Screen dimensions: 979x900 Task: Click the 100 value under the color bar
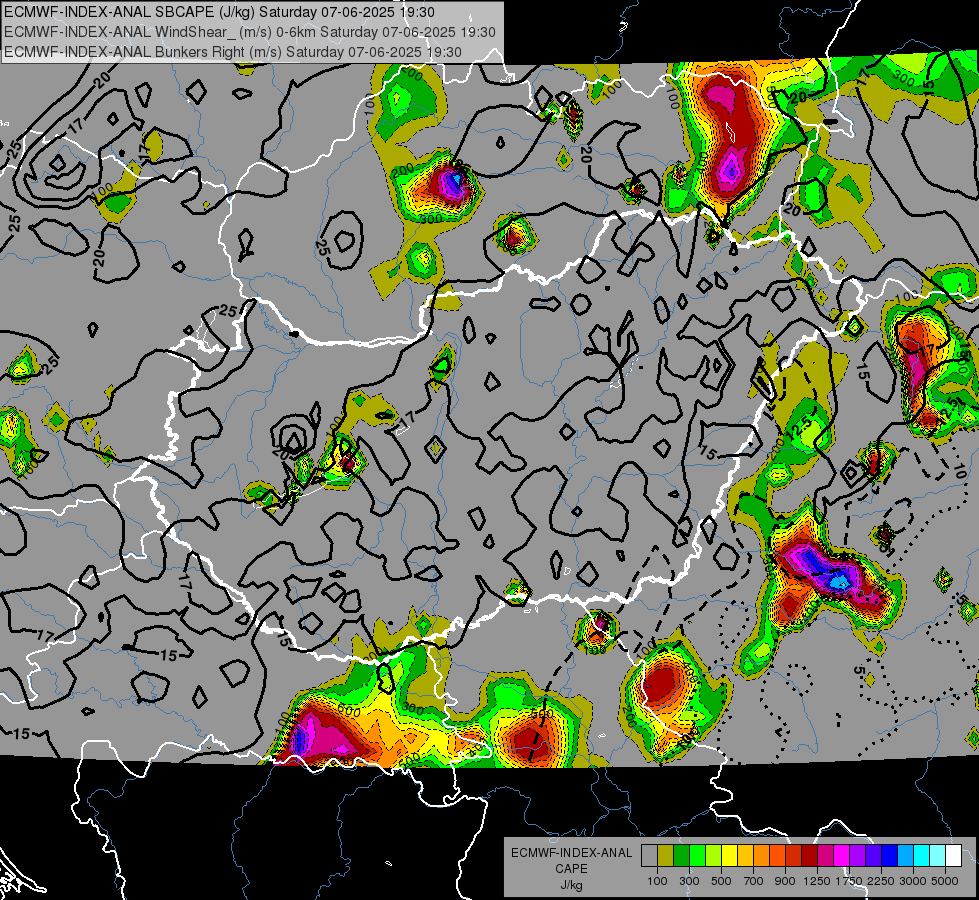(657, 881)
